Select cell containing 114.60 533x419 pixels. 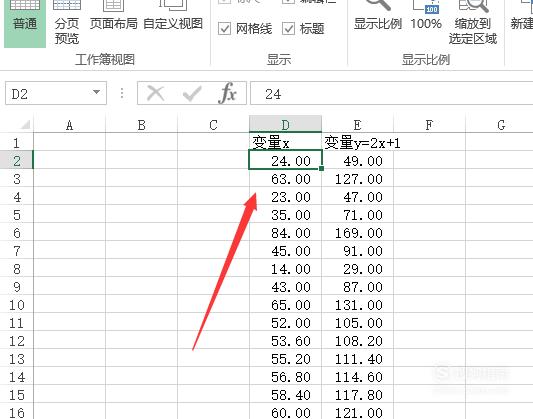point(358,377)
